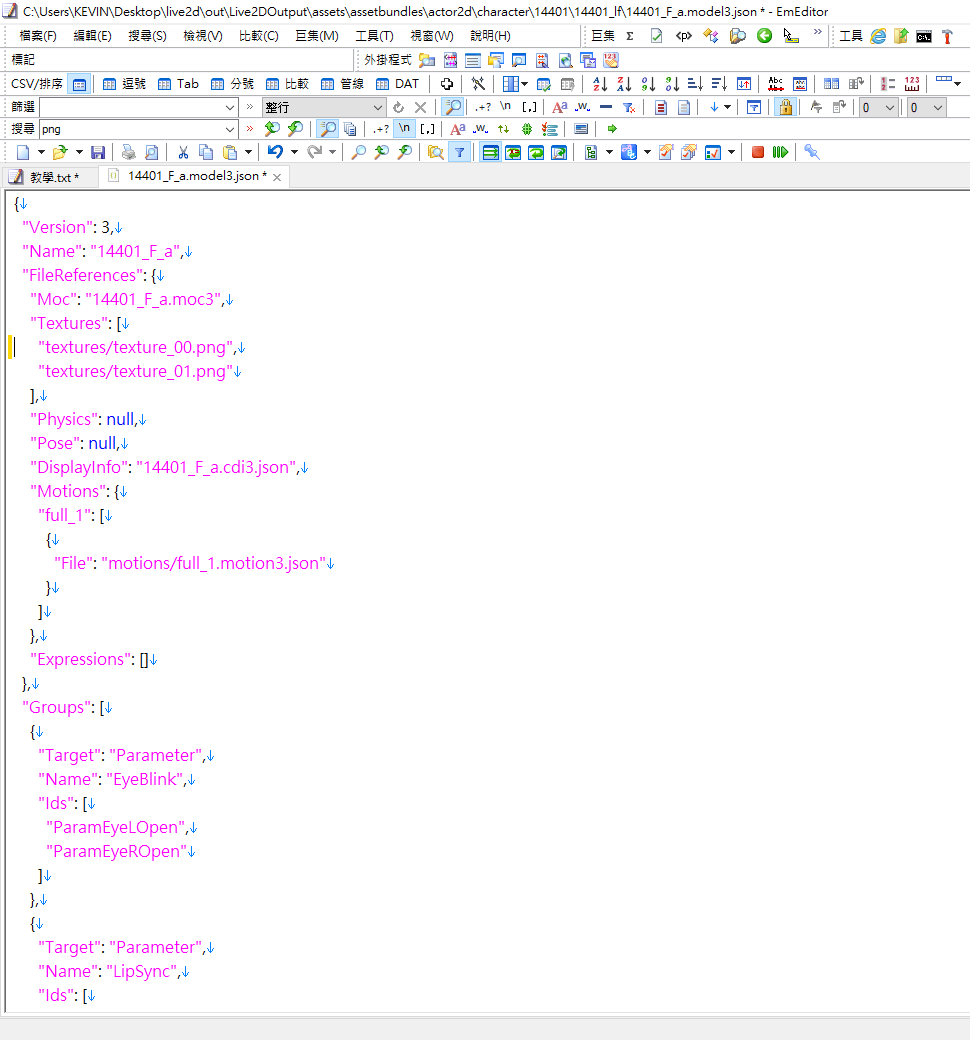The height and width of the screenshot is (1040, 970).
Task: Expand the 搜尋 search text dropdown
Action: (231, 129)
